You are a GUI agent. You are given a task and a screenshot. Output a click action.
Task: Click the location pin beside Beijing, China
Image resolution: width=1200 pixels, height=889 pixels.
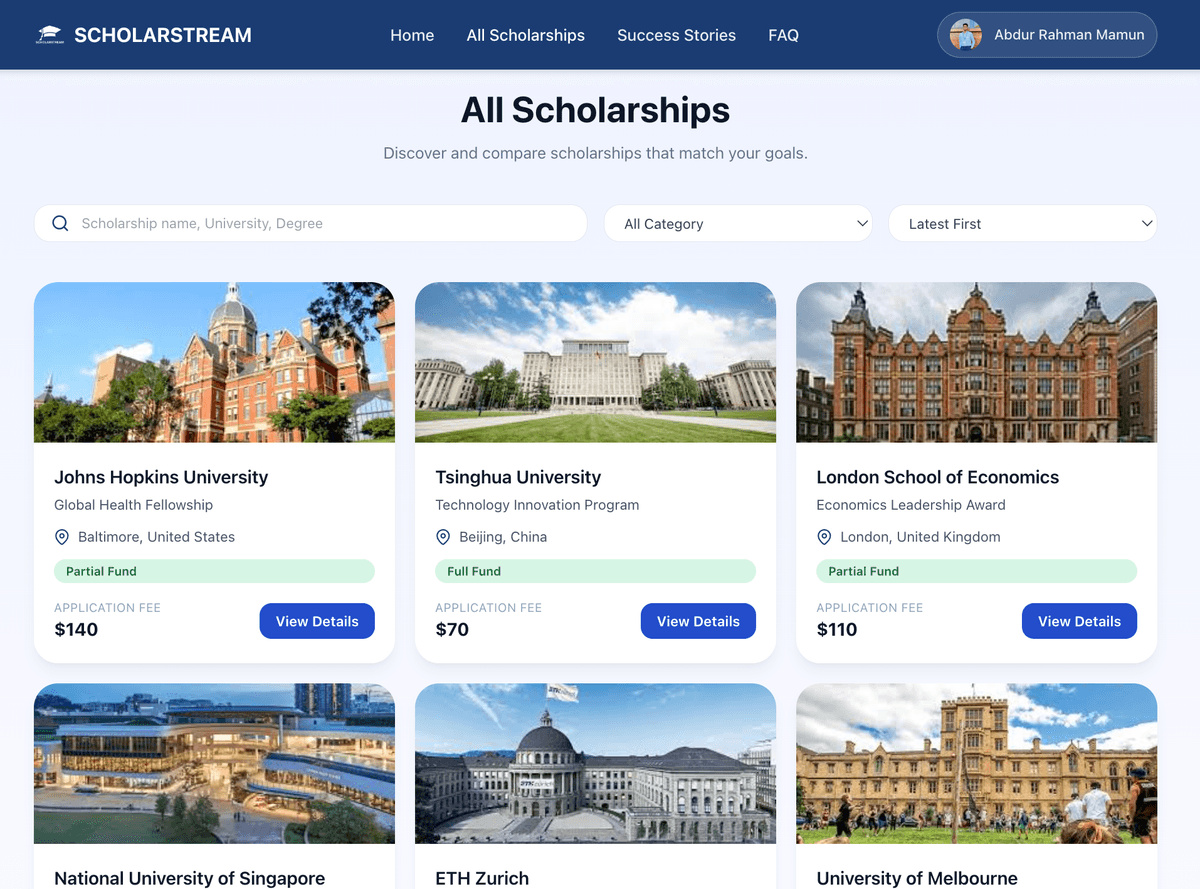click(443, 537)
